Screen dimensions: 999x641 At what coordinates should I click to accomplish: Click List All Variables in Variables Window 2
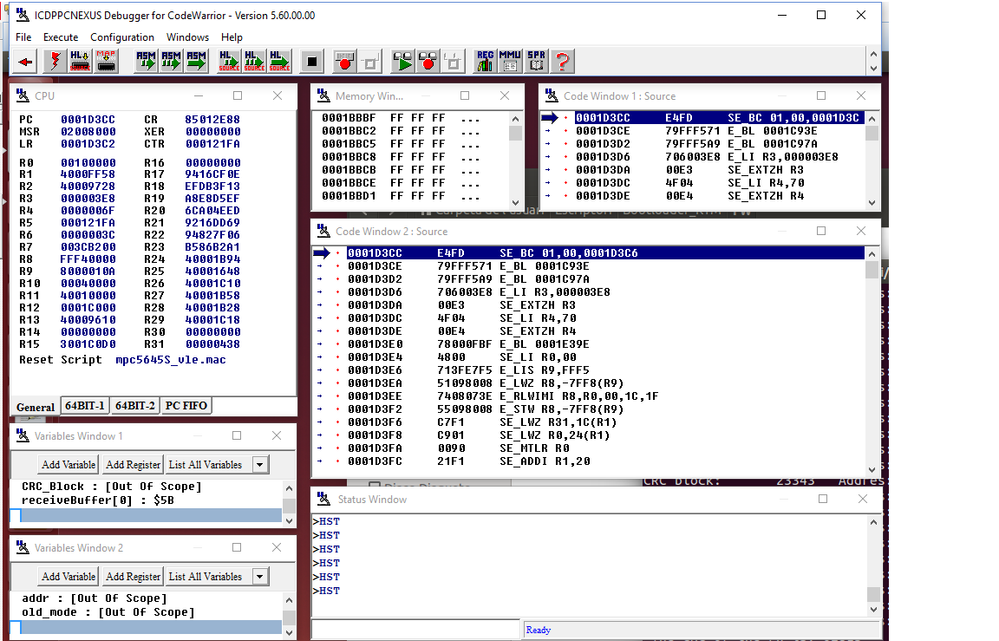coord(205,577)
